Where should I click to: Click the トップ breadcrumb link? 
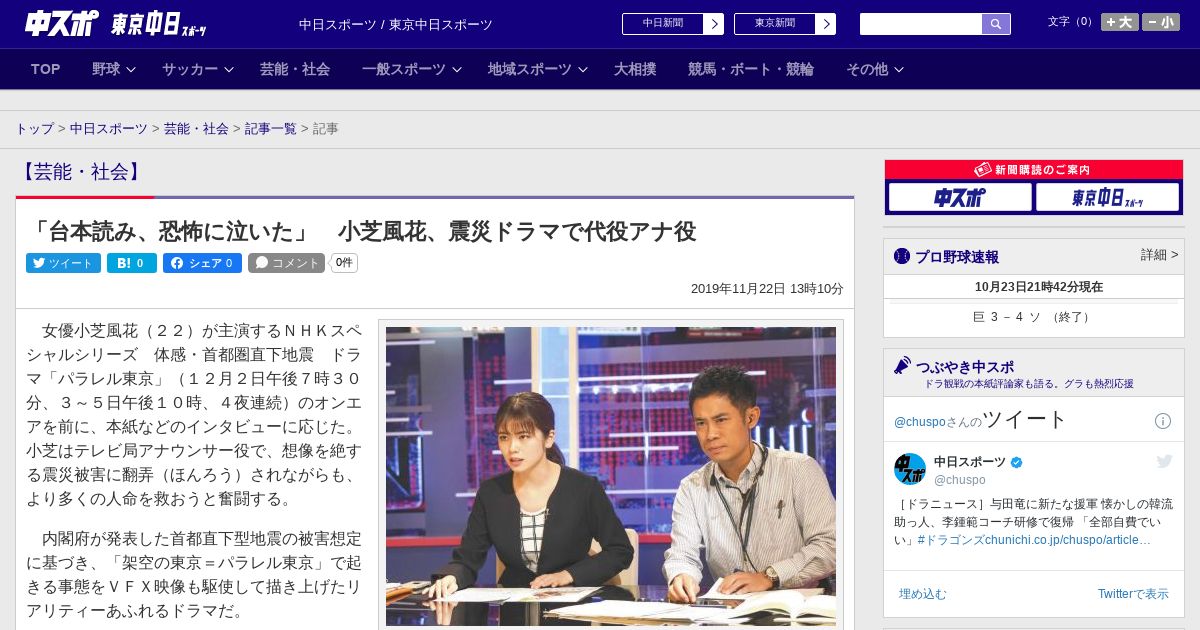point(34,129)
